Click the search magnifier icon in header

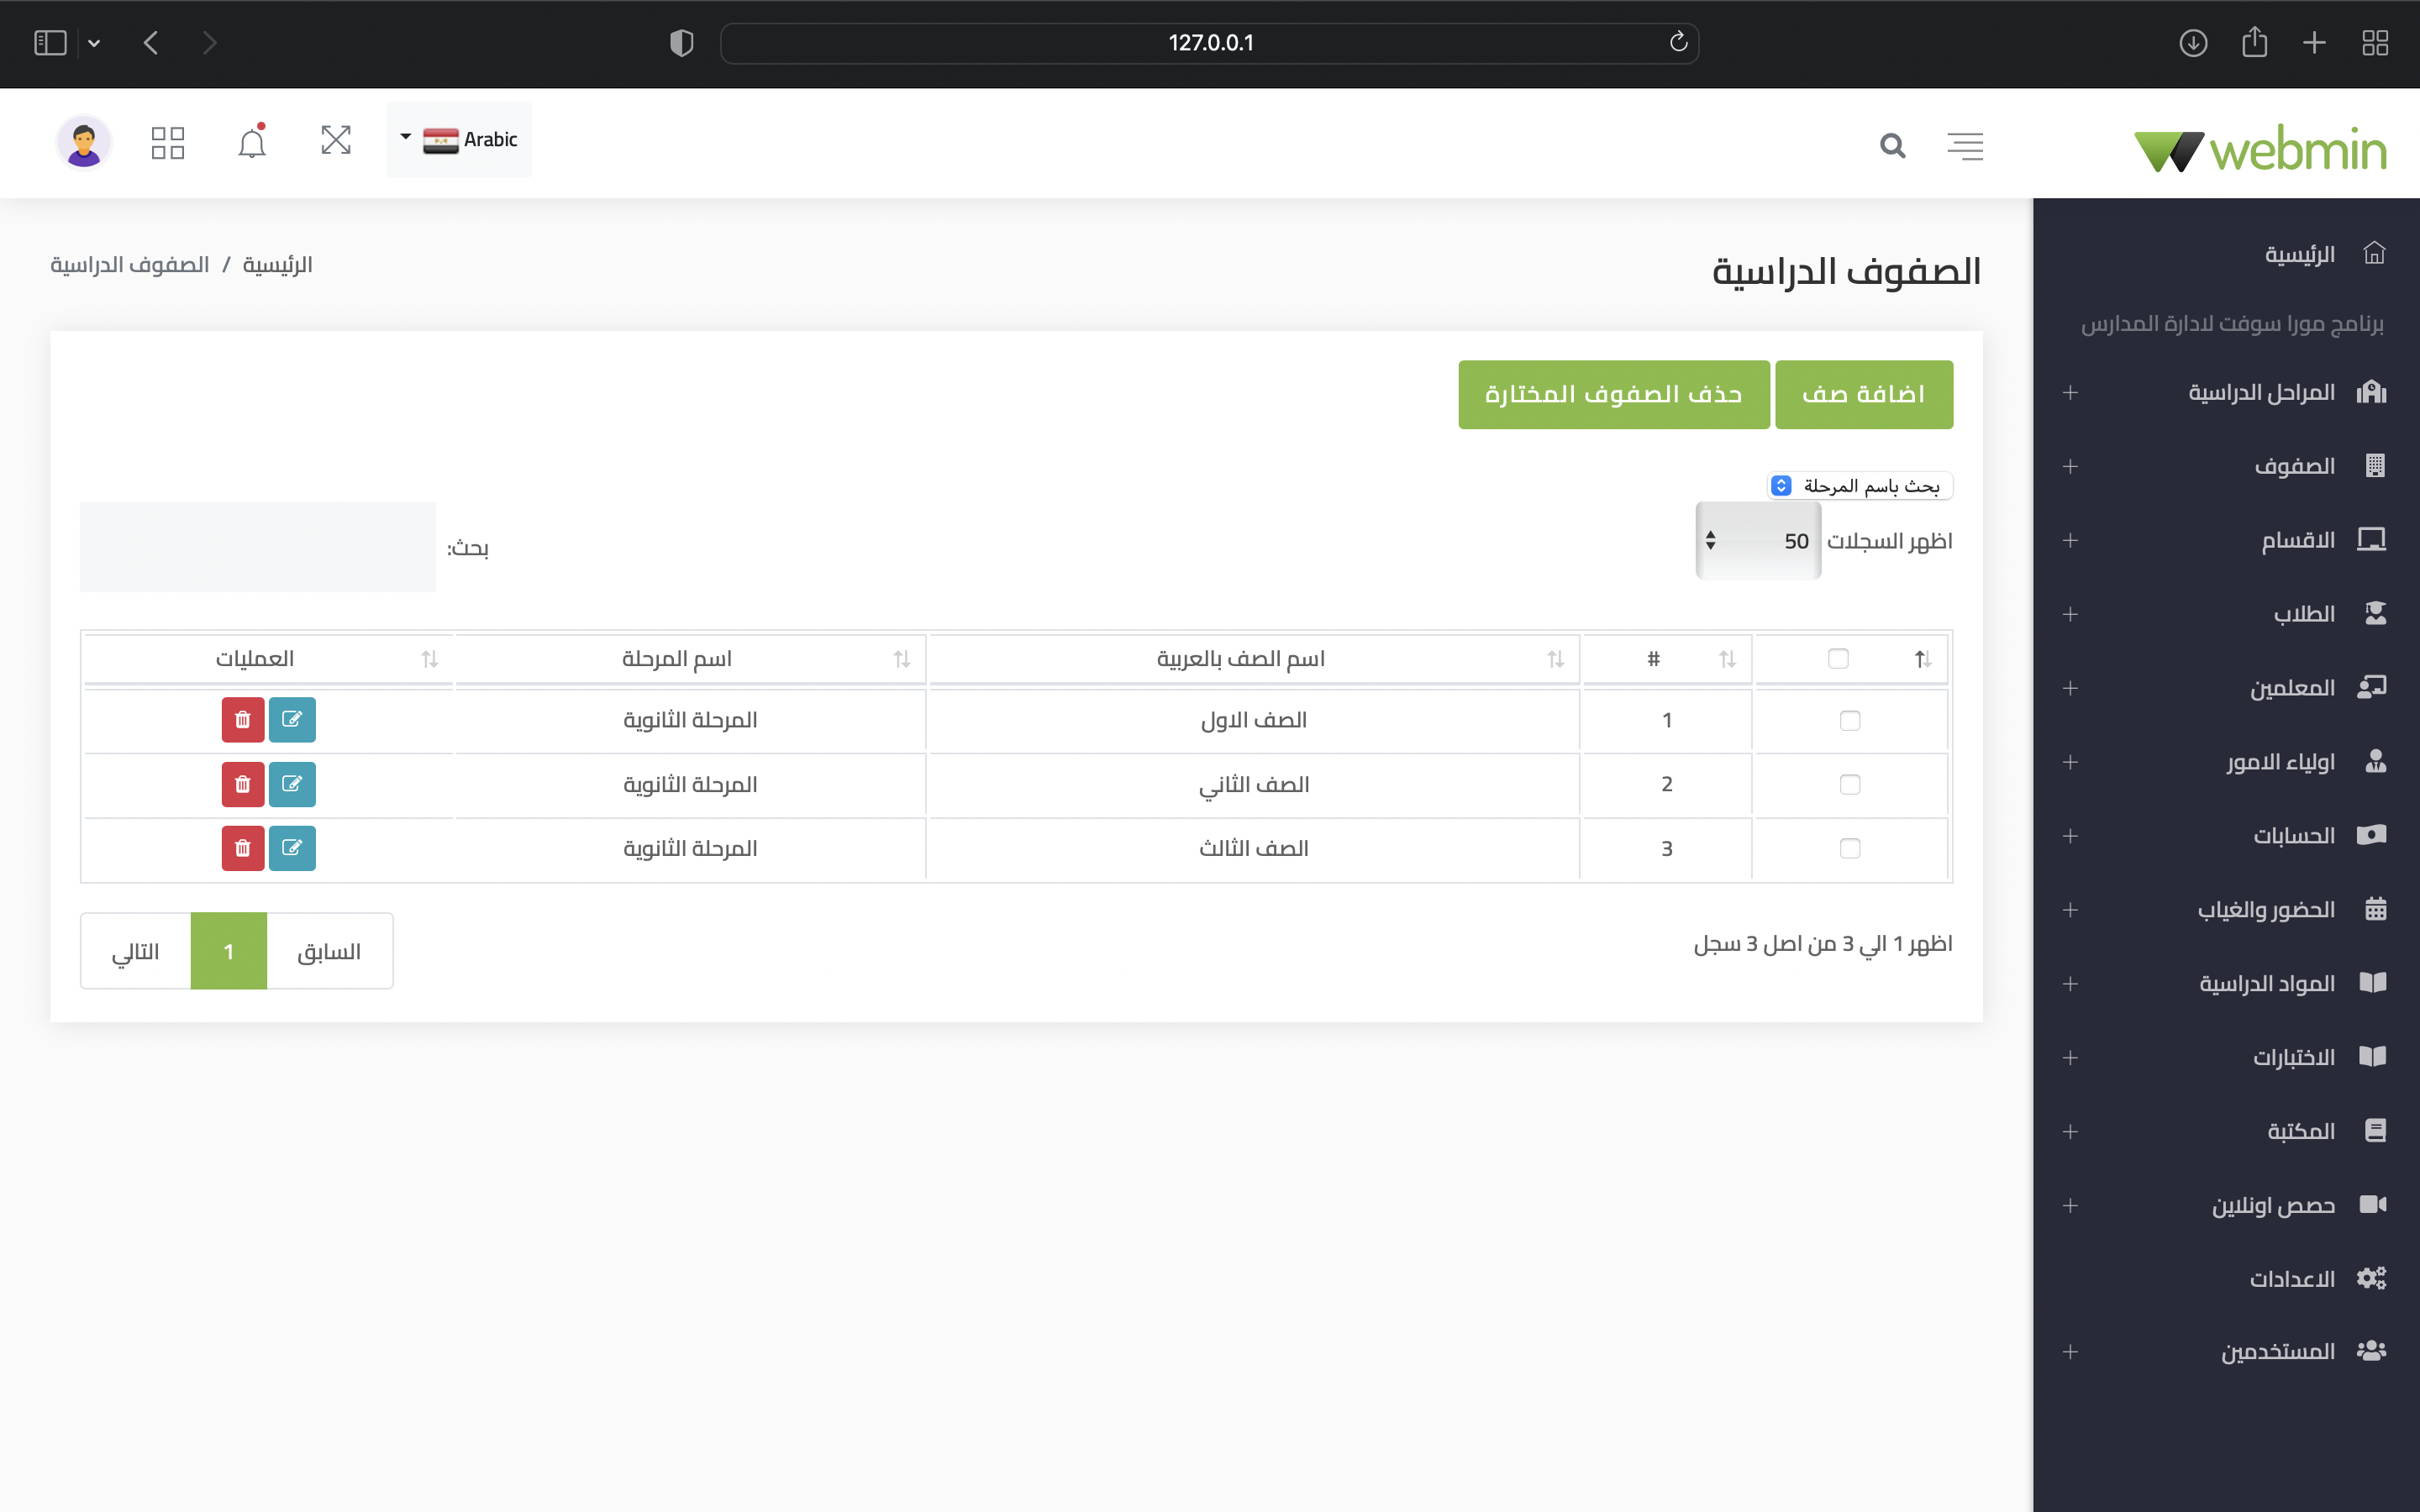tap(1892, 146)
